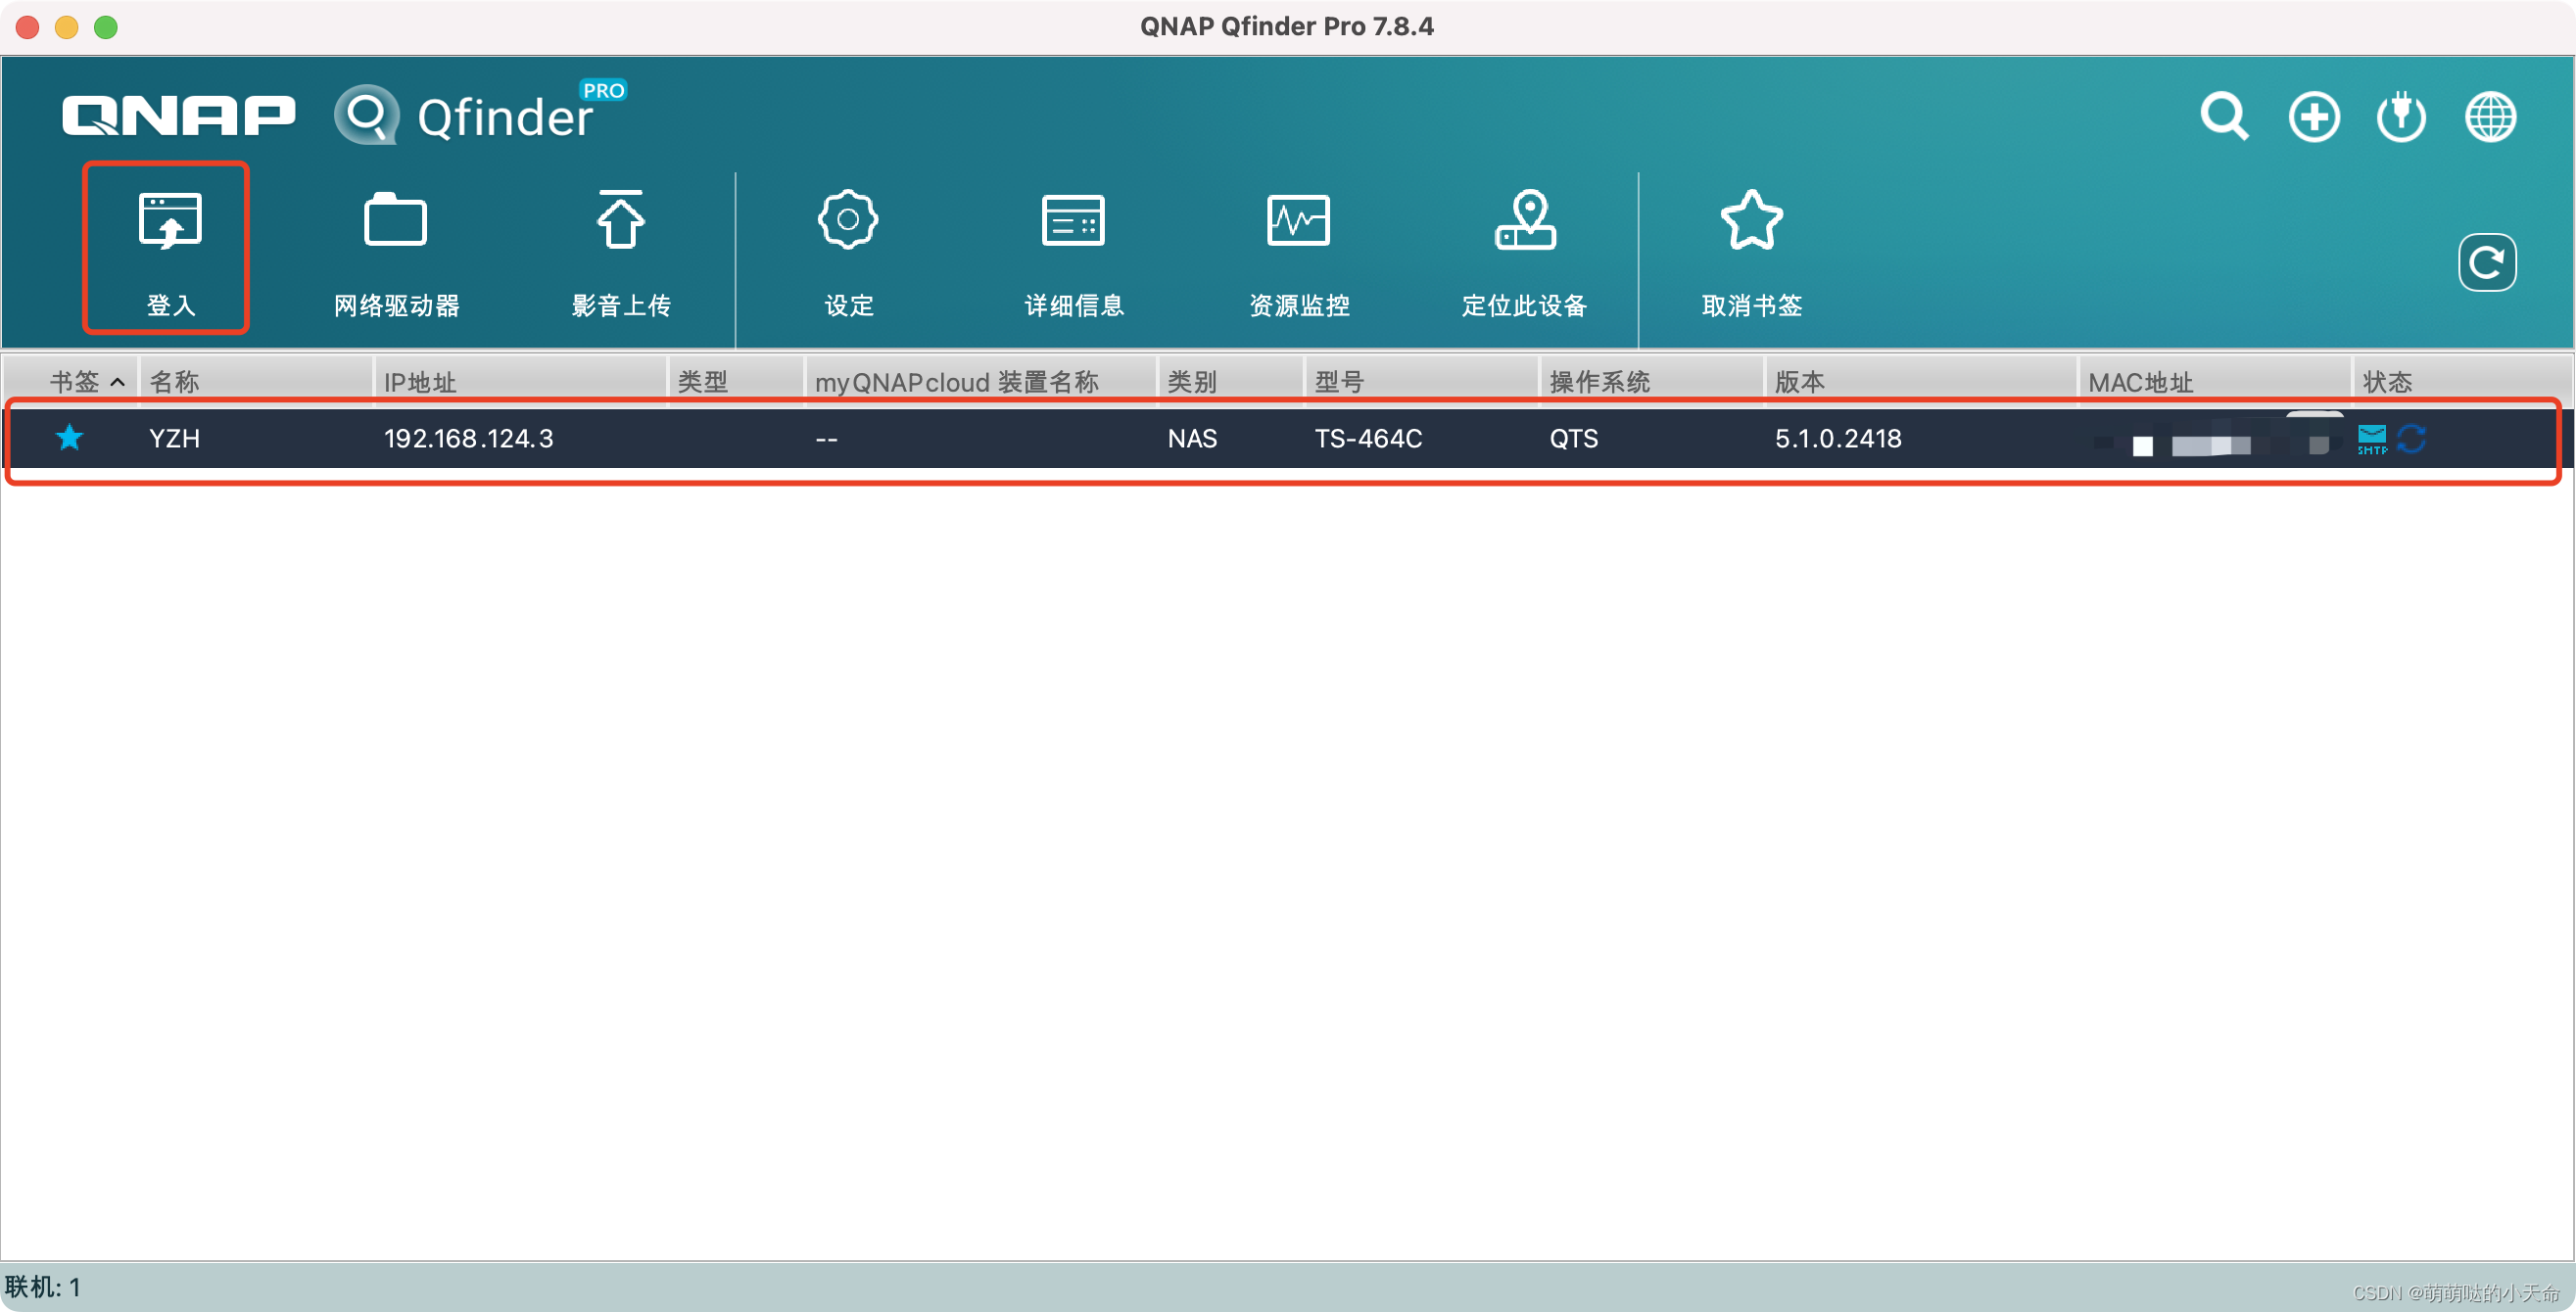Image resolution: width=2576 pixels, height=1312 pixels.
Task: Click the refresh icon on the right
Action: tap(2487, 261)
